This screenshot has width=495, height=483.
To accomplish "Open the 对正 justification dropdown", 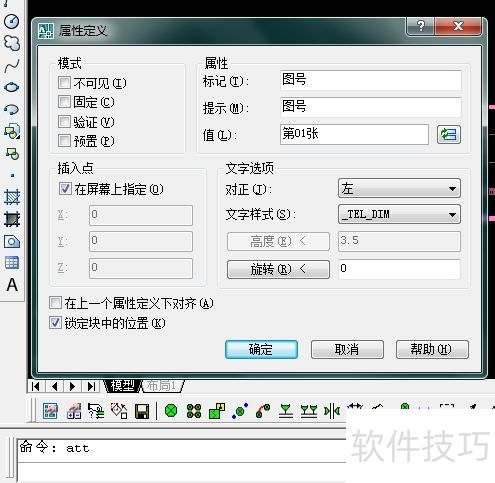I will click(399, 188).
